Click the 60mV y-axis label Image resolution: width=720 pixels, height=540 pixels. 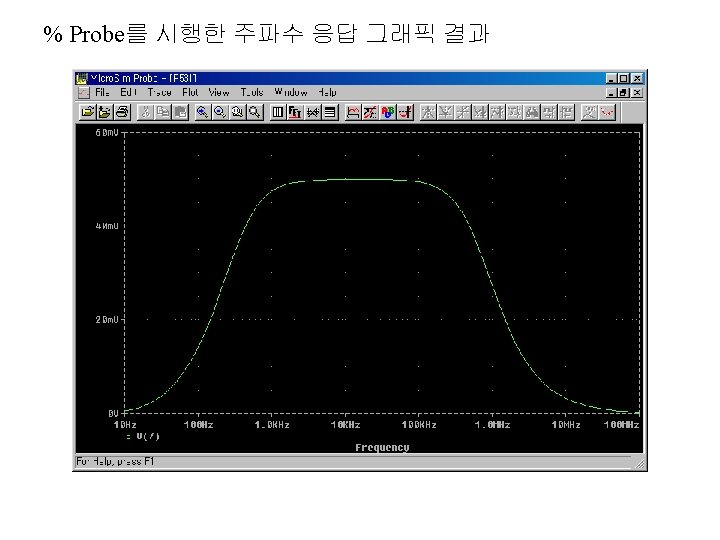107,133
